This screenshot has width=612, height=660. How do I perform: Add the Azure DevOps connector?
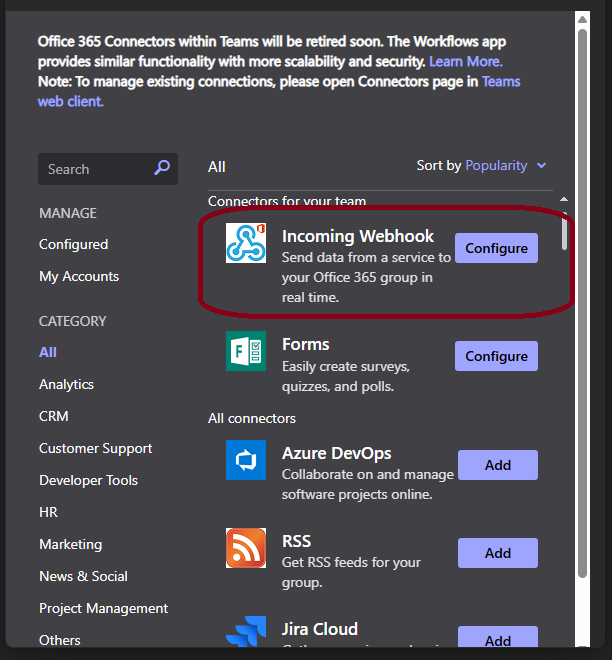tap(498, 465)
